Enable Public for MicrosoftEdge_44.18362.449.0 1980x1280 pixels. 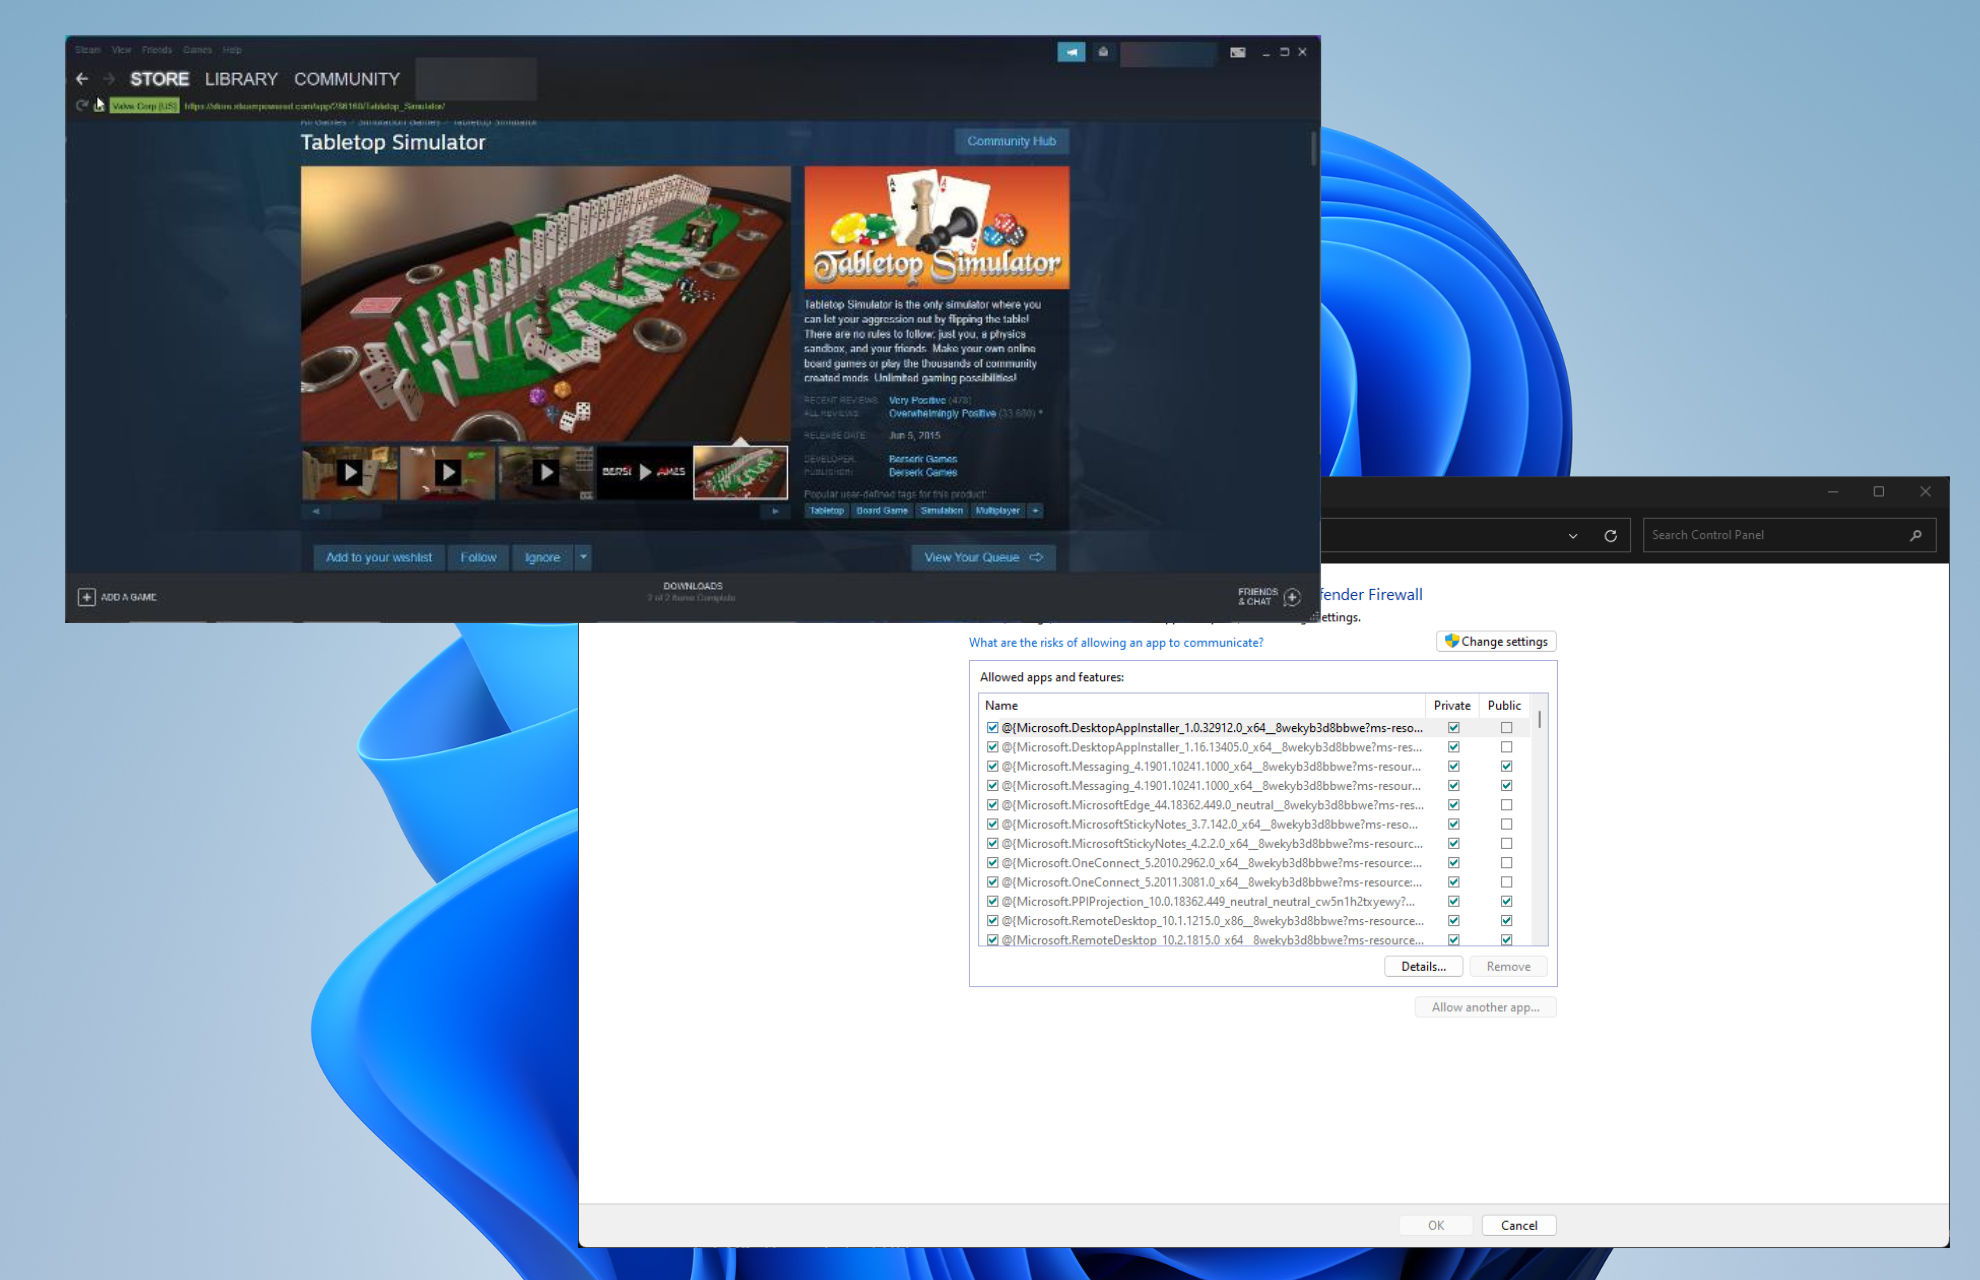pyautogui.click(x=1506, y=805)
